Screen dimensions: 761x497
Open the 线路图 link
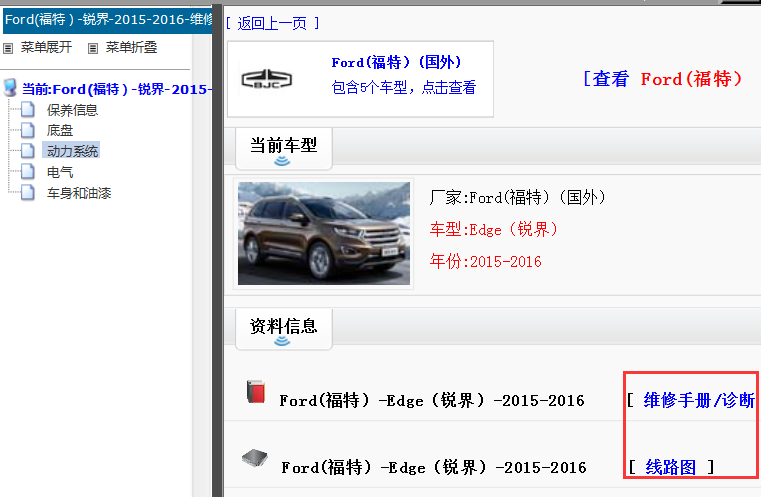coord(670,467)
